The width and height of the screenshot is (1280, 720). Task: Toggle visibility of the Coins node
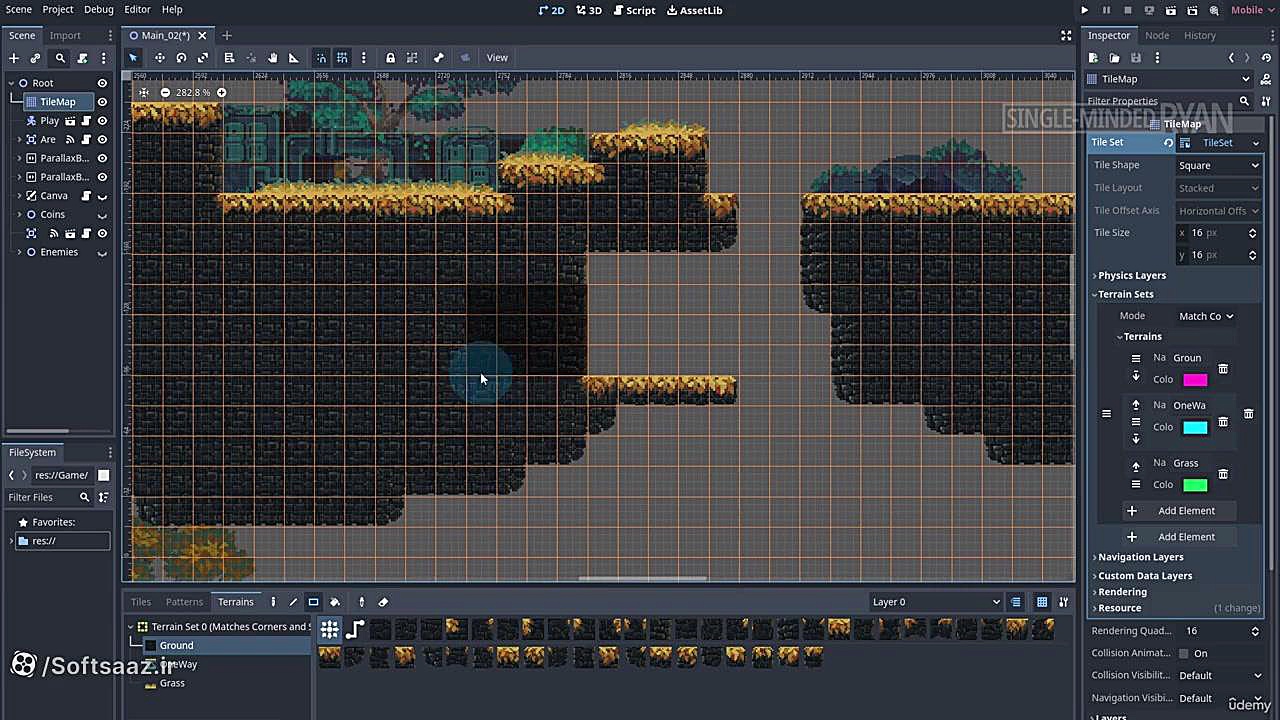(102, 215)
